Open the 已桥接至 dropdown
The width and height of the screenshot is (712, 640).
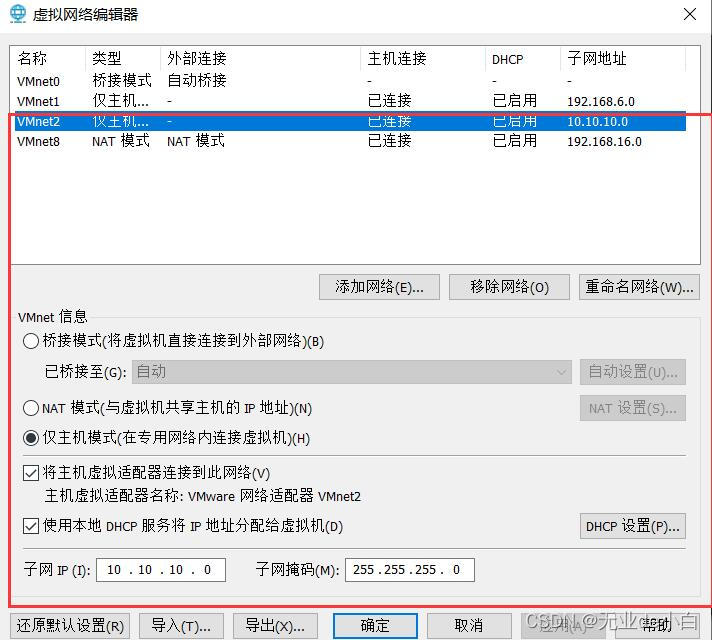(x=351, y=372)
